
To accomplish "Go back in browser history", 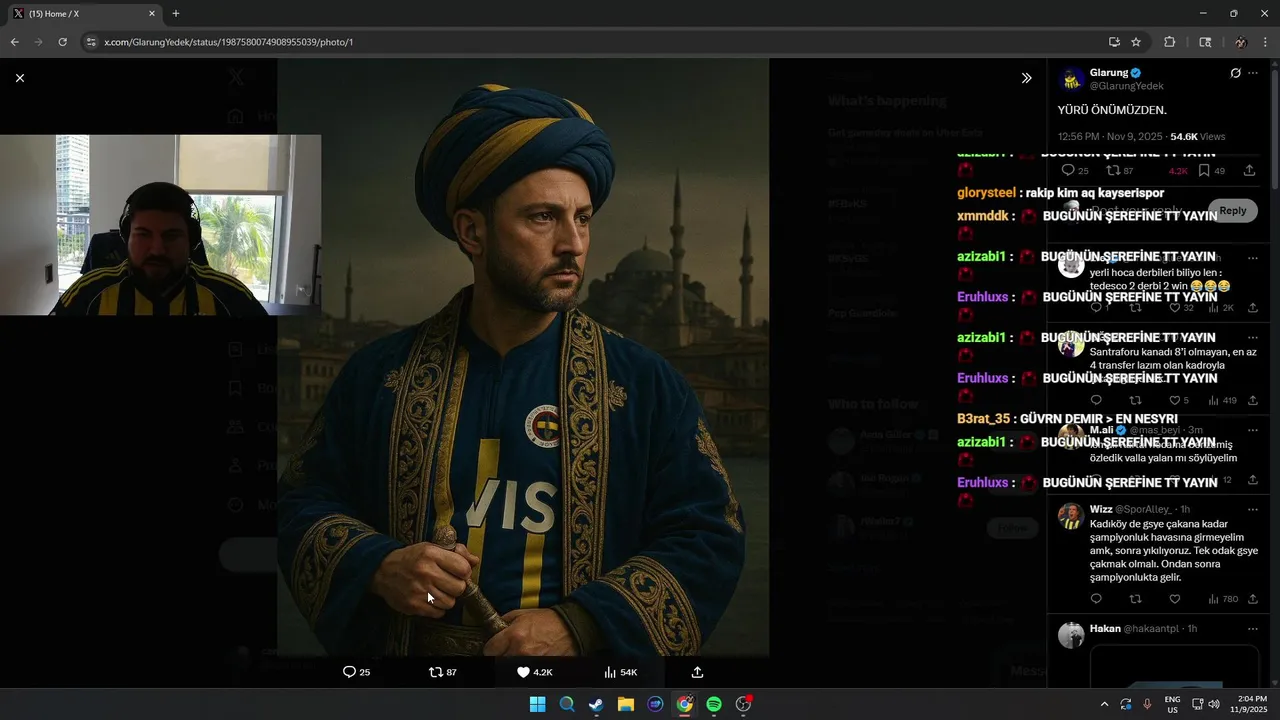I will coord(14,42).
